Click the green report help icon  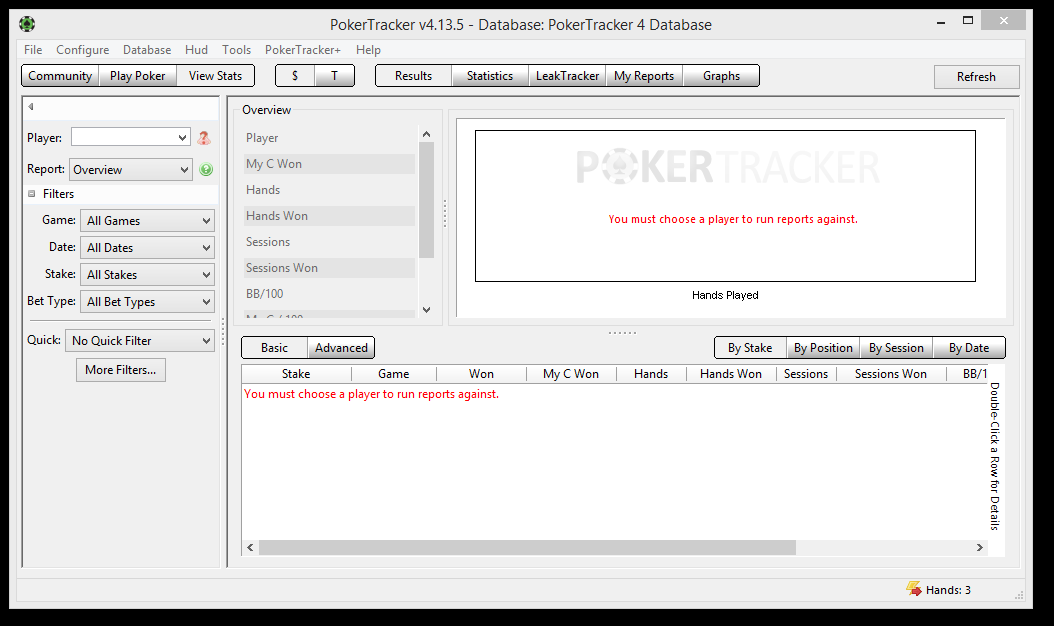(206, 169)
